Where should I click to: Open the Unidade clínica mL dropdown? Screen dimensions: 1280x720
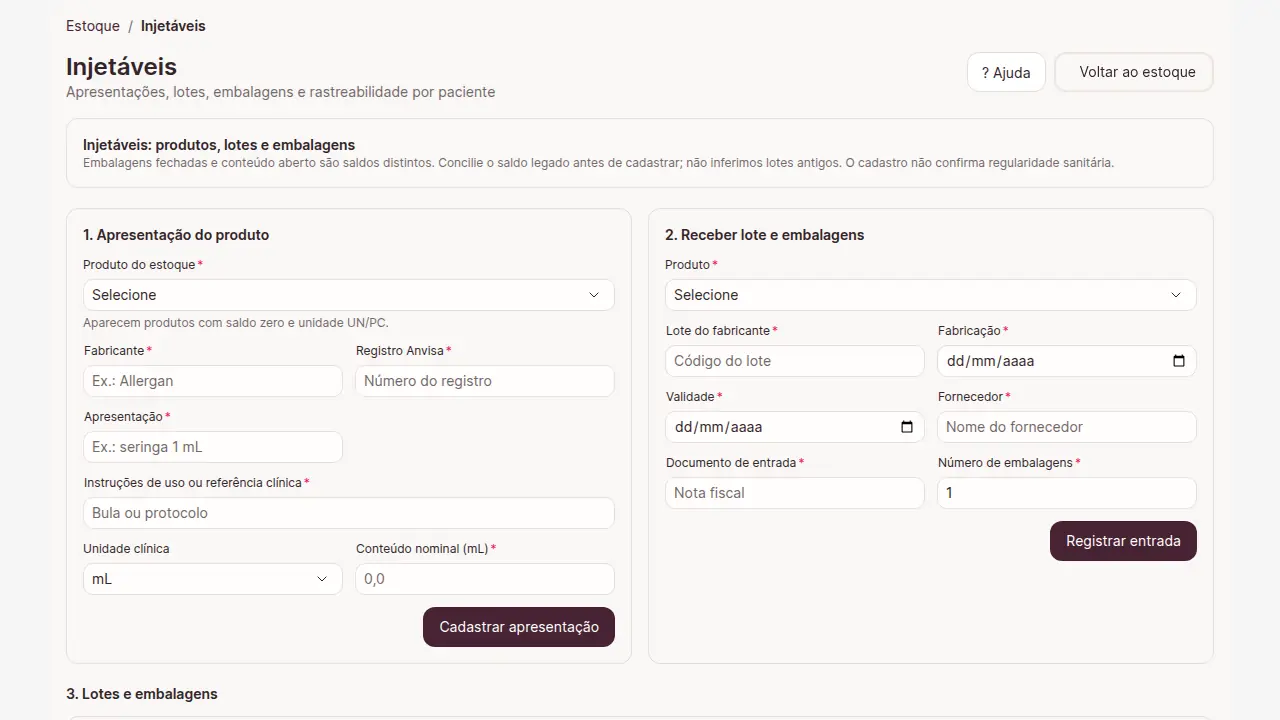(x=213, y=579)
